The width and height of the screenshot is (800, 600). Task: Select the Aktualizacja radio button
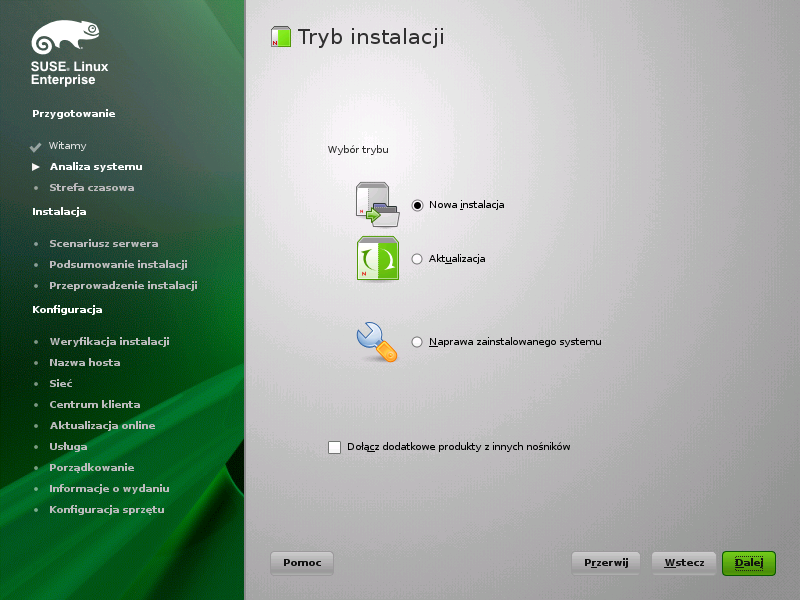pyautogui.click(x=417, y=259)
